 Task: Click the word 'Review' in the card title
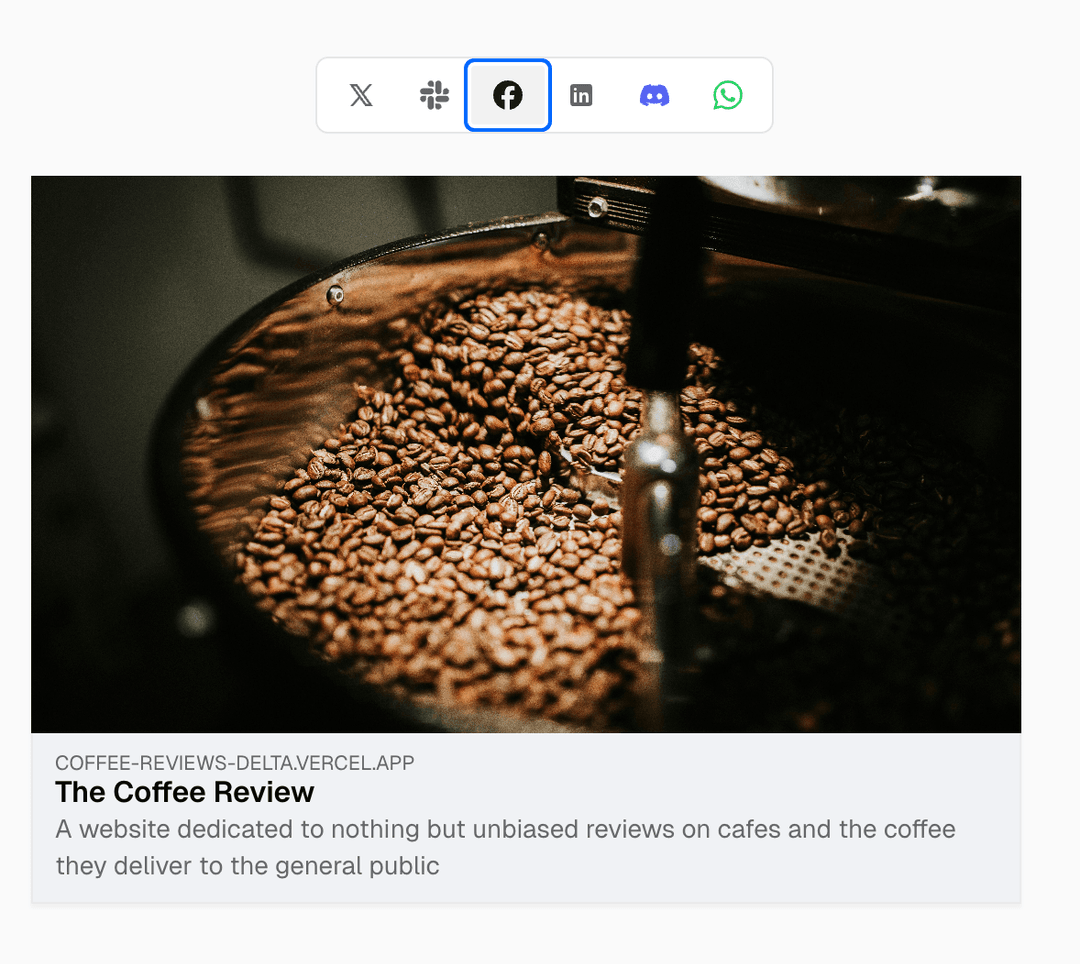tap(264, 793)
